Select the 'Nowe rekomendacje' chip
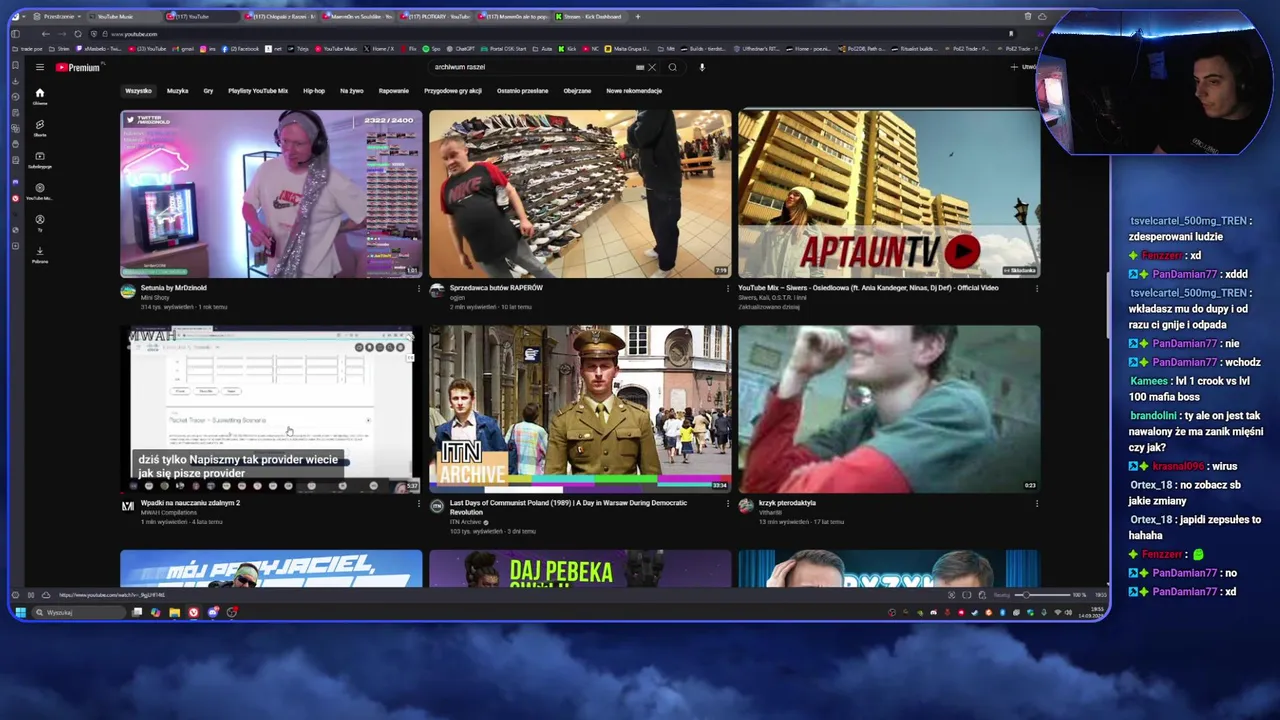The height and width of the screenshot is (720, 1280). (x=634, y=91)
